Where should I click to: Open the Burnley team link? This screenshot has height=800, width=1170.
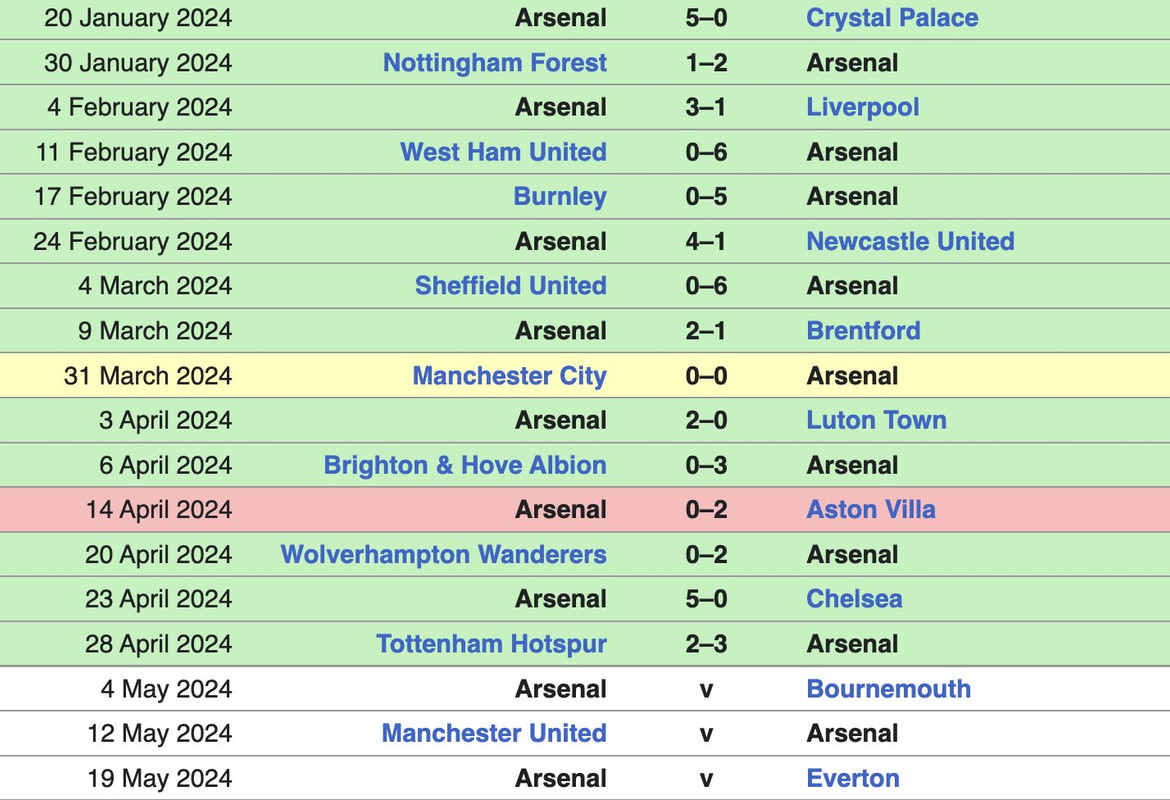point(560,197)
